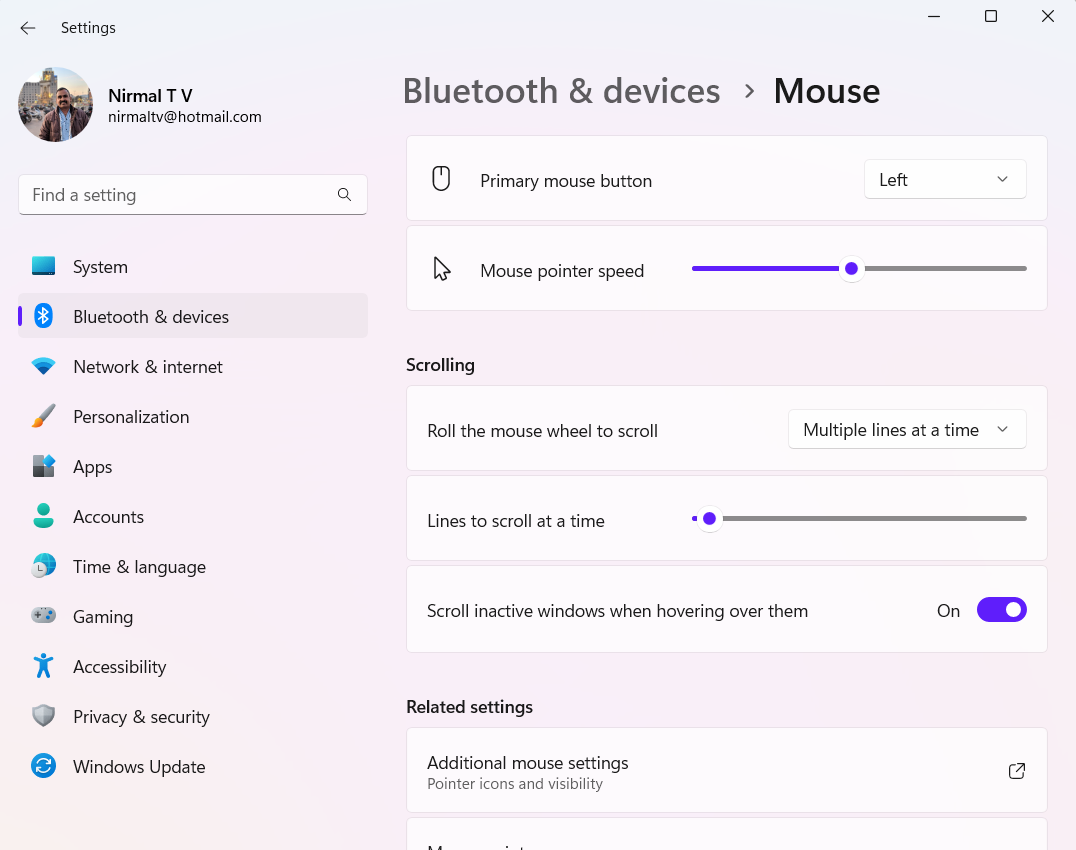Open Time & language settings
The height and width of the screenshot is (850, 1076).
tap(44, 566)
